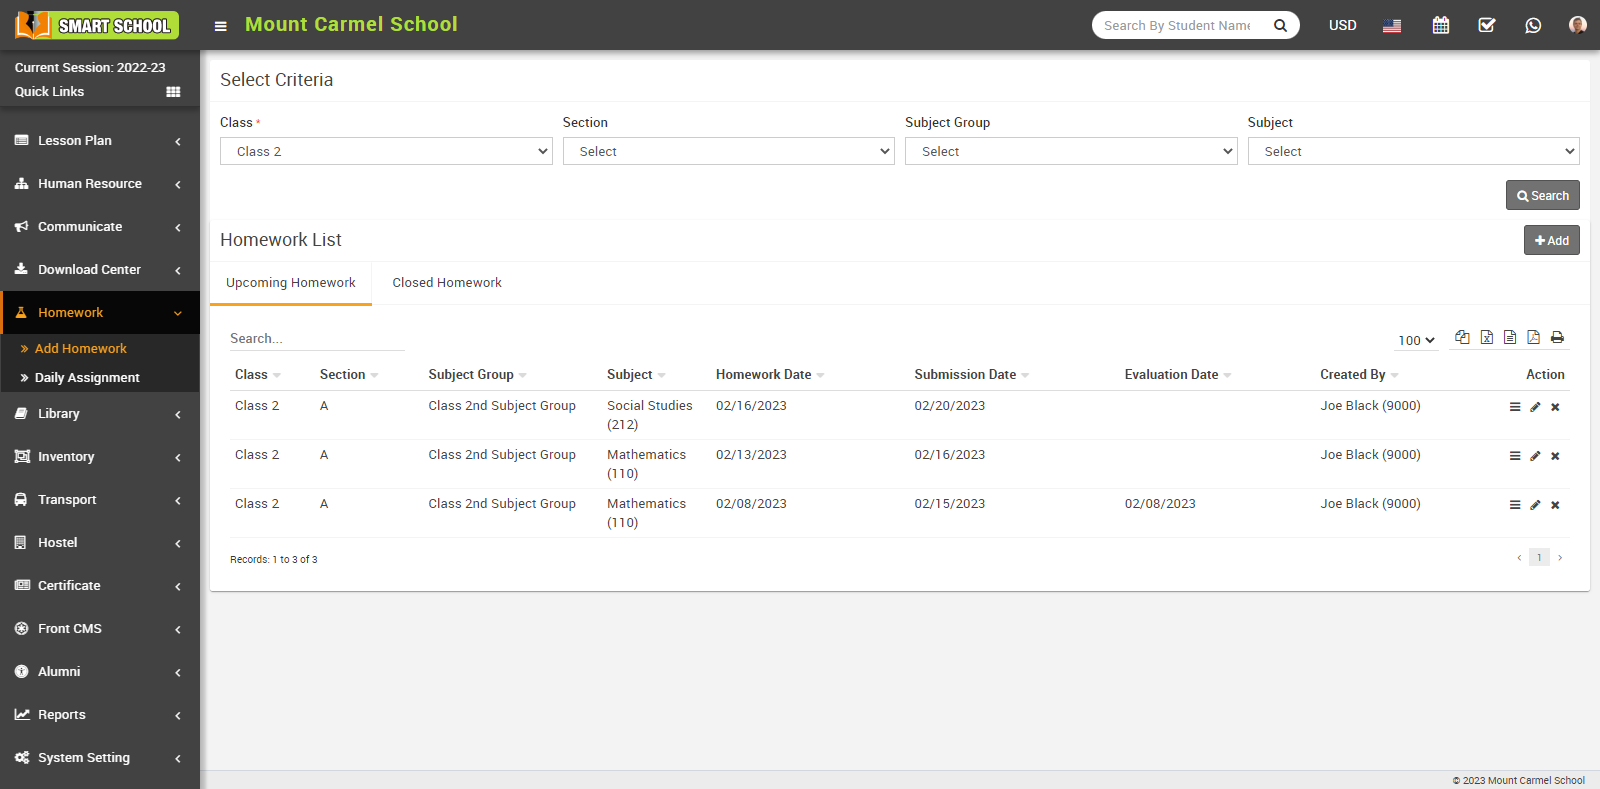1600x789 pixels.
Task: Expand the Library sidebar menu
Action: pyautogui.click(x=100, y=414)
